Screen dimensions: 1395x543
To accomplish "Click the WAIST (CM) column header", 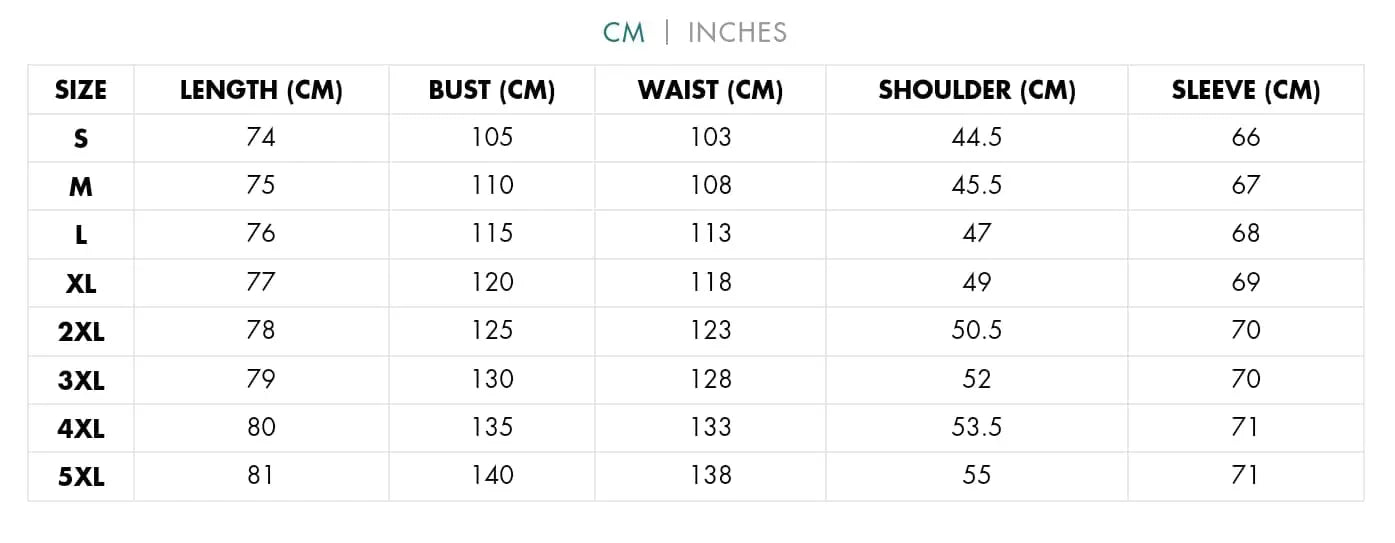I will click(x=710, y=90).
